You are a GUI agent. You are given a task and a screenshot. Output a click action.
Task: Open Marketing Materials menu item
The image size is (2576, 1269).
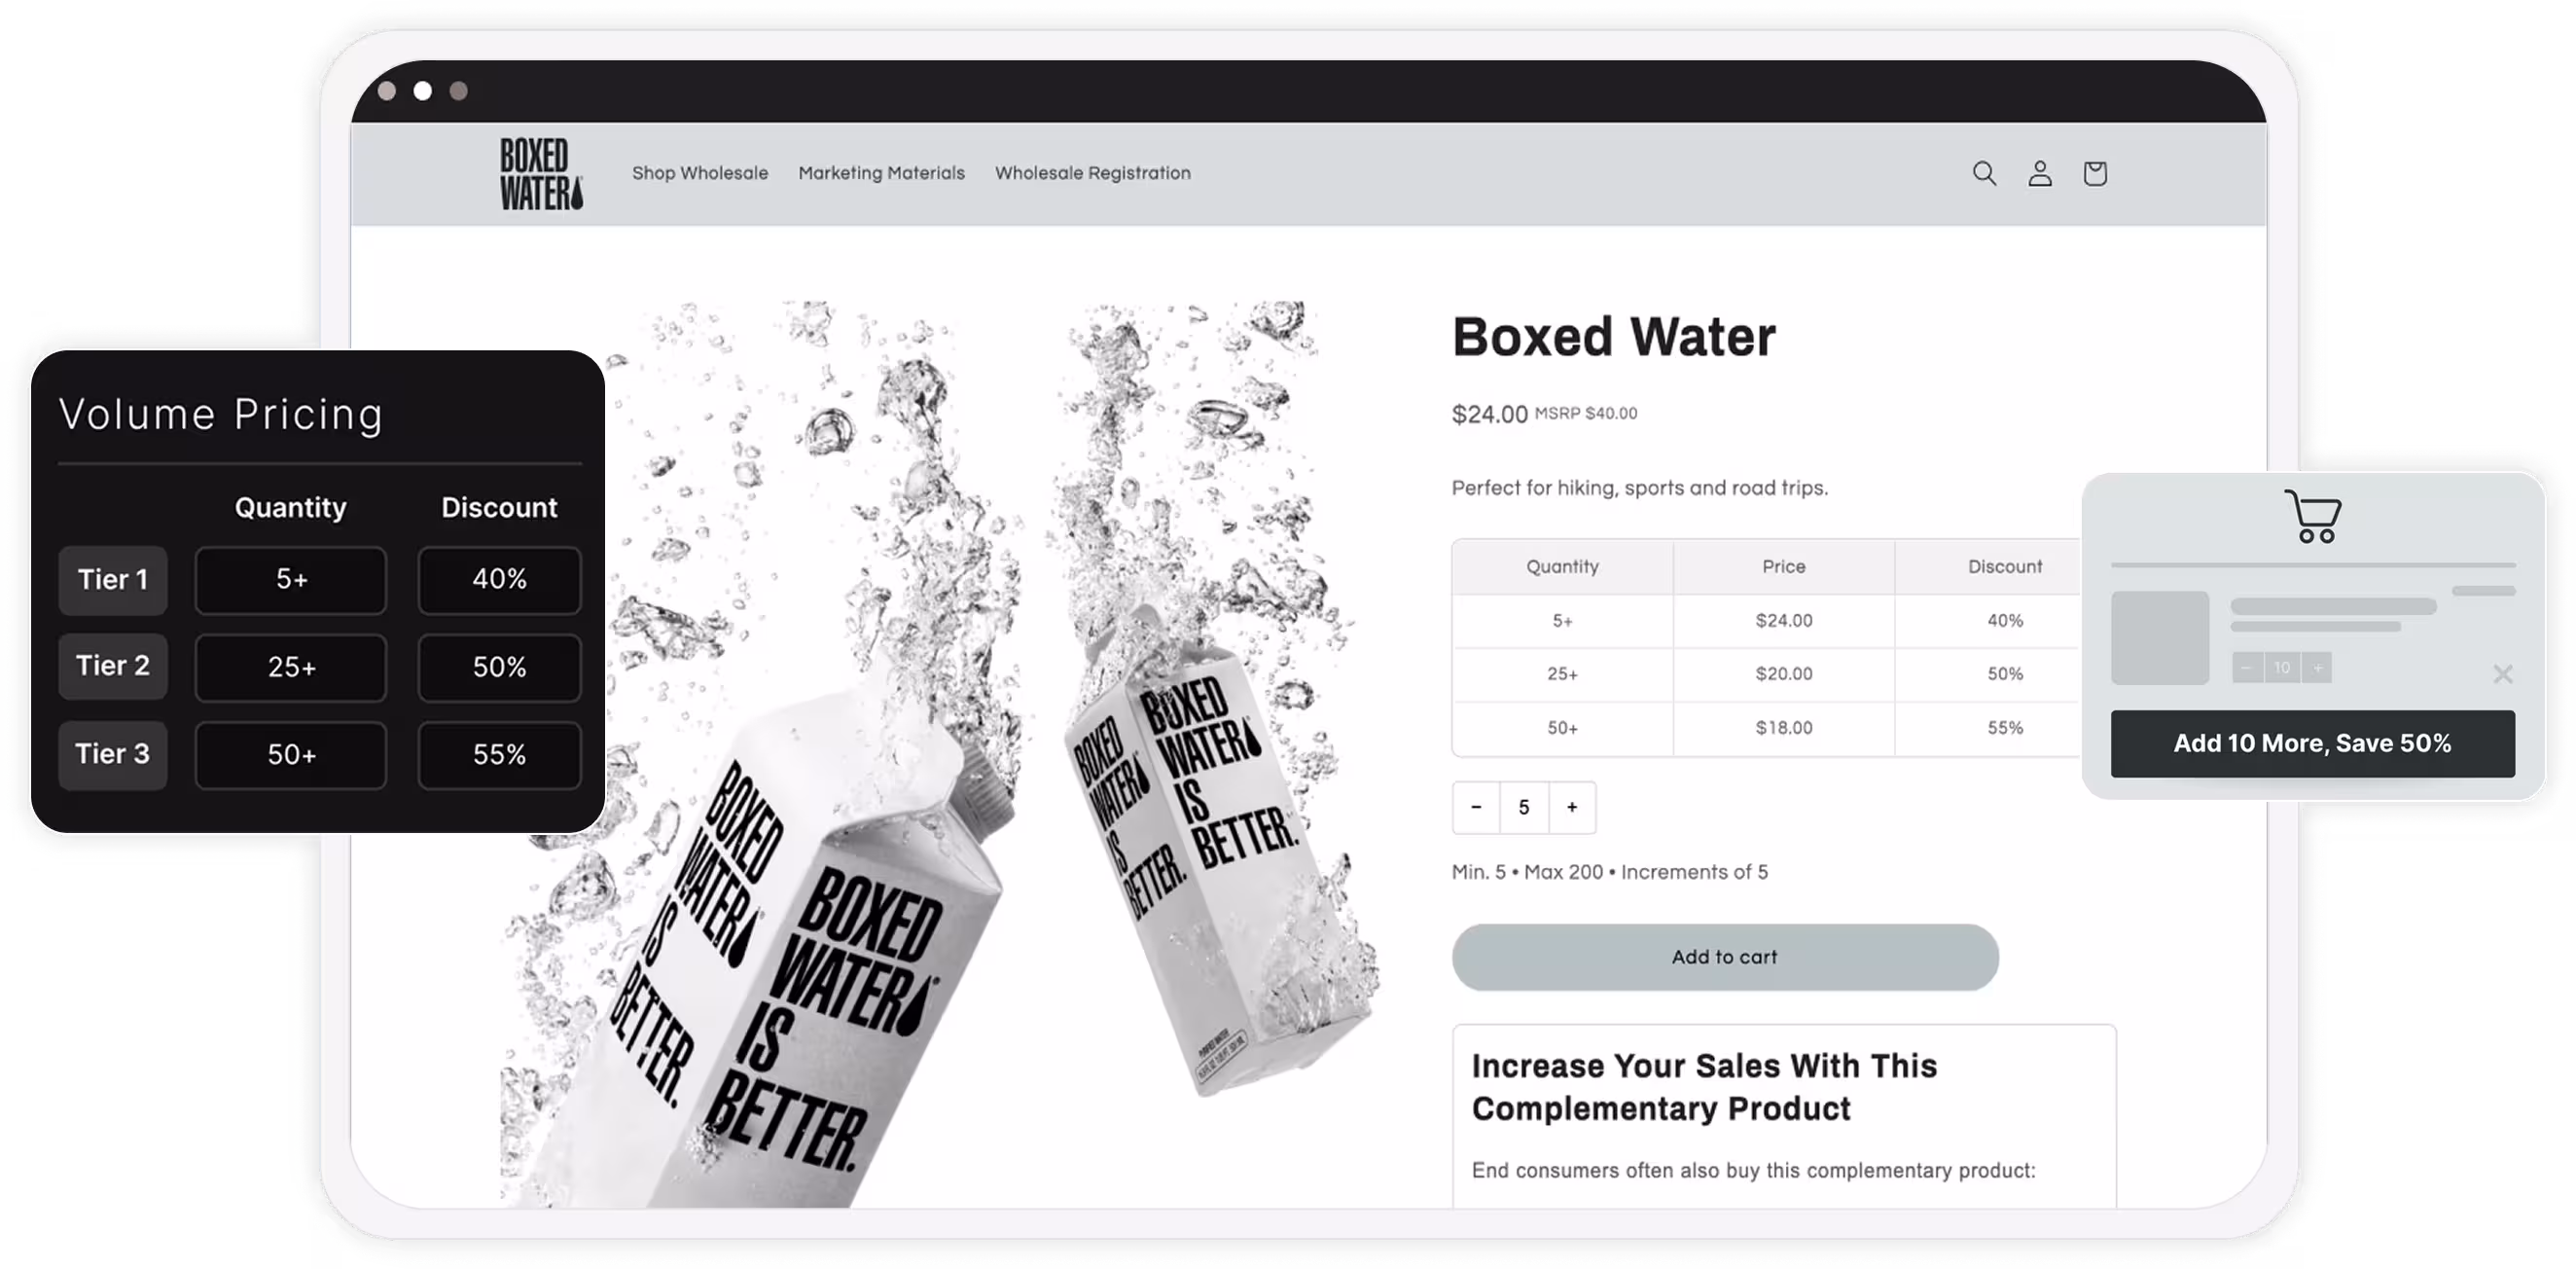coord(881,173)
